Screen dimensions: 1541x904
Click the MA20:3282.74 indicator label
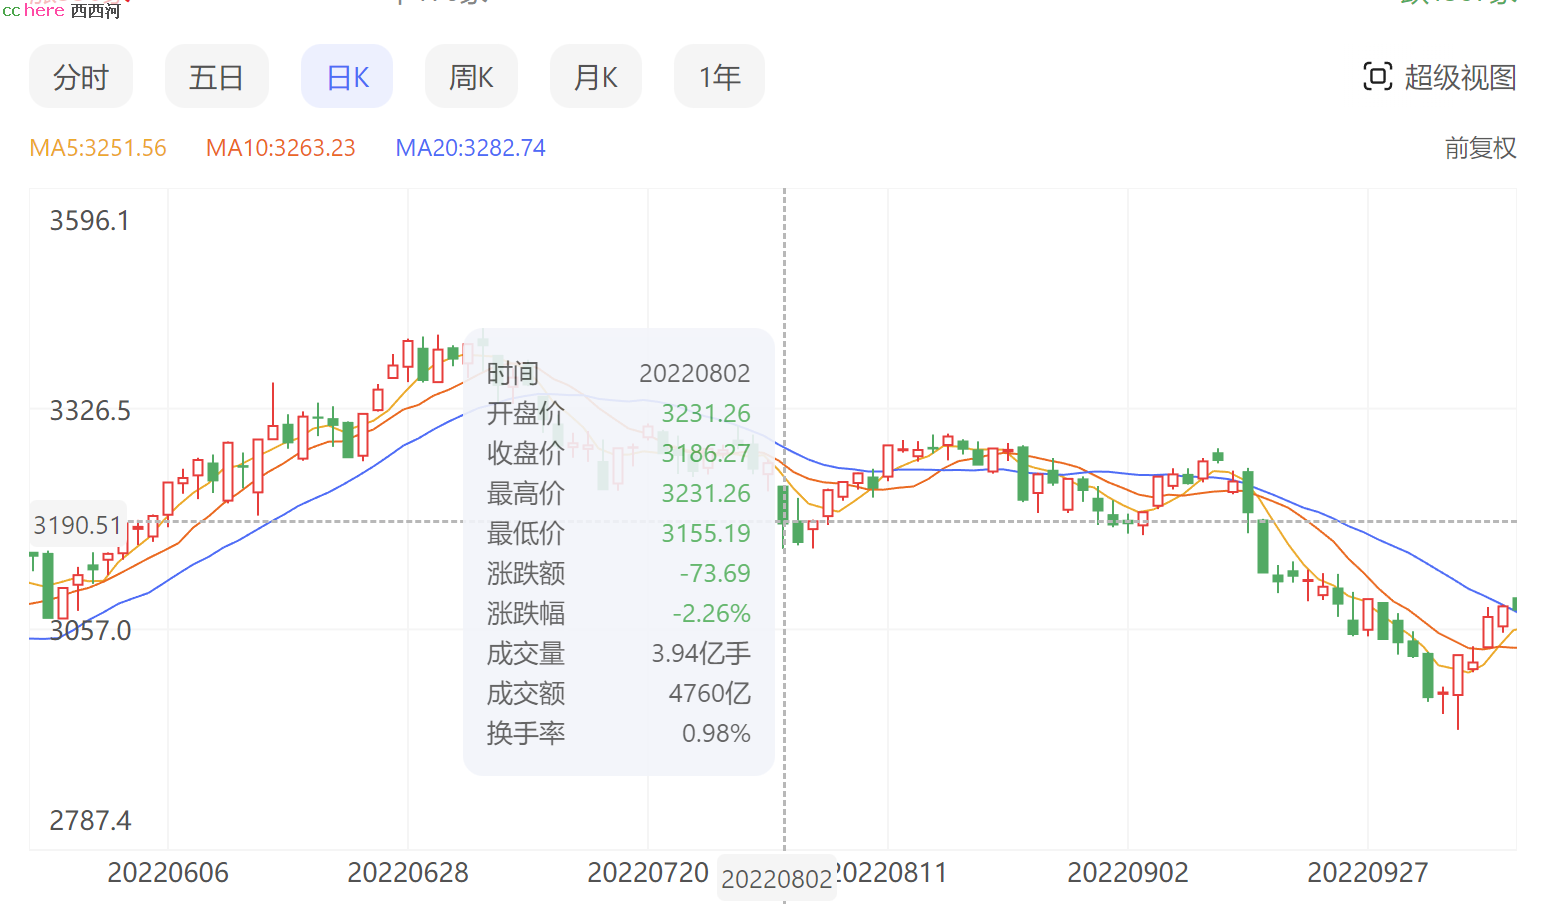(x=470, y=148)
